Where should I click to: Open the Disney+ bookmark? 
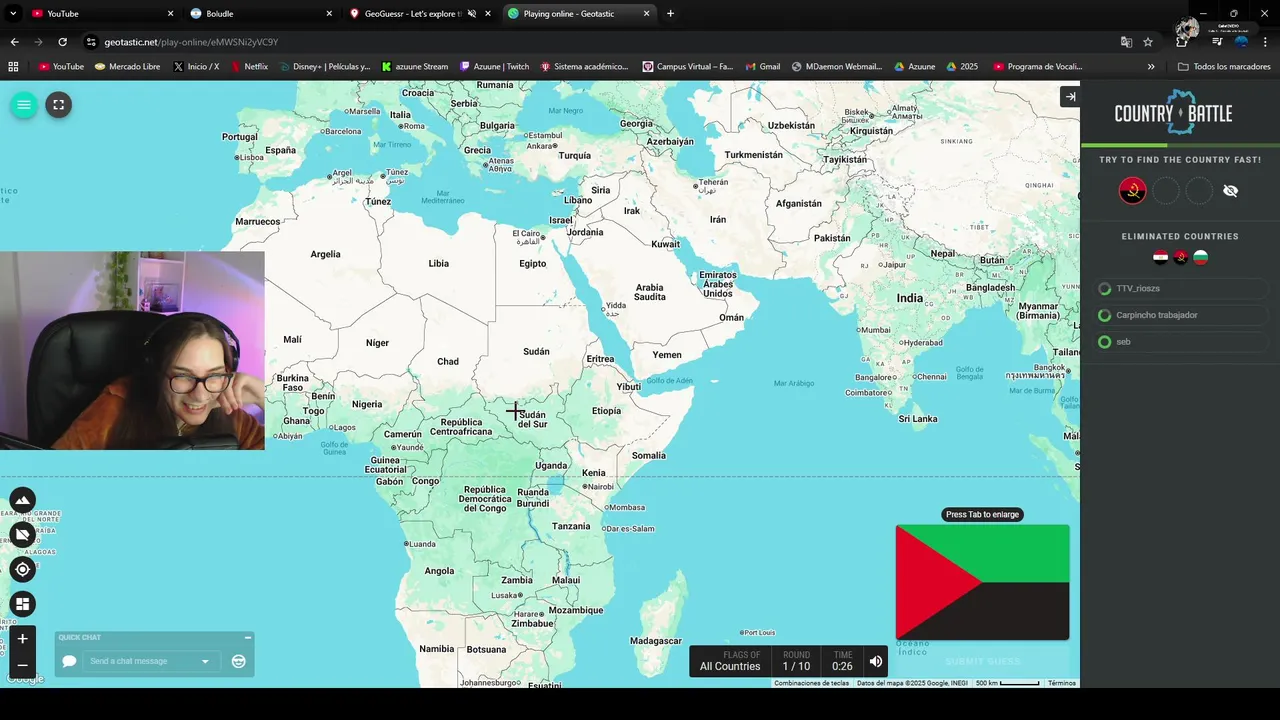coord(324,67)
